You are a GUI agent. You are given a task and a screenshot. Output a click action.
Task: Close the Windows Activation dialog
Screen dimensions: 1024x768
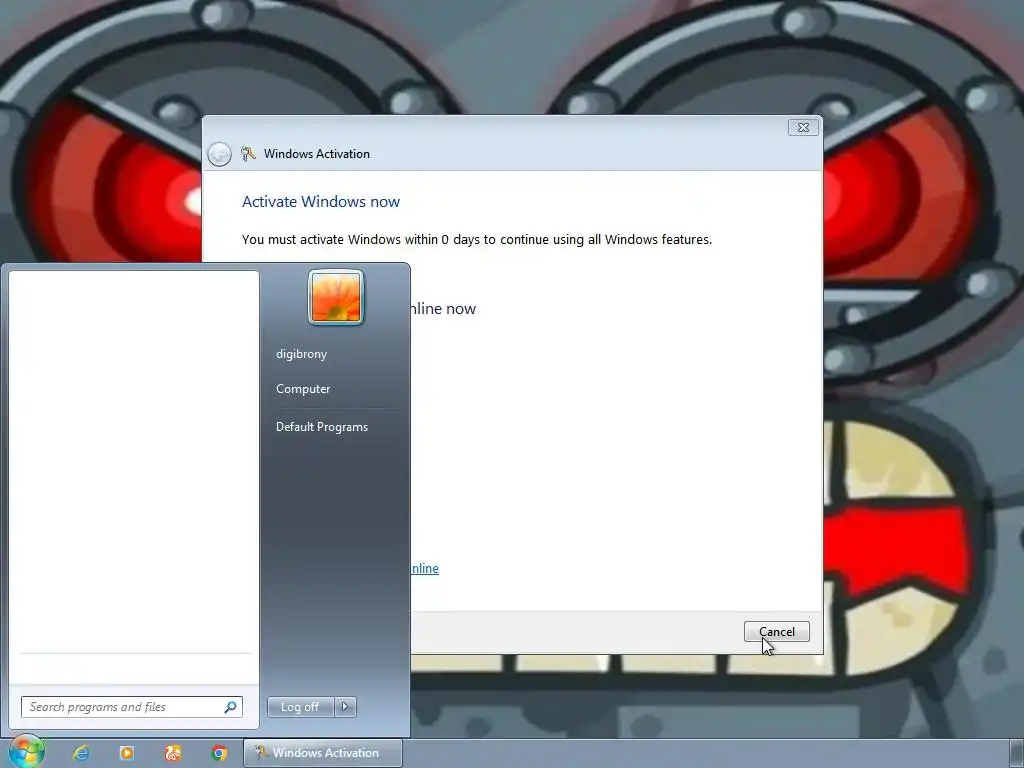(803, 127)
